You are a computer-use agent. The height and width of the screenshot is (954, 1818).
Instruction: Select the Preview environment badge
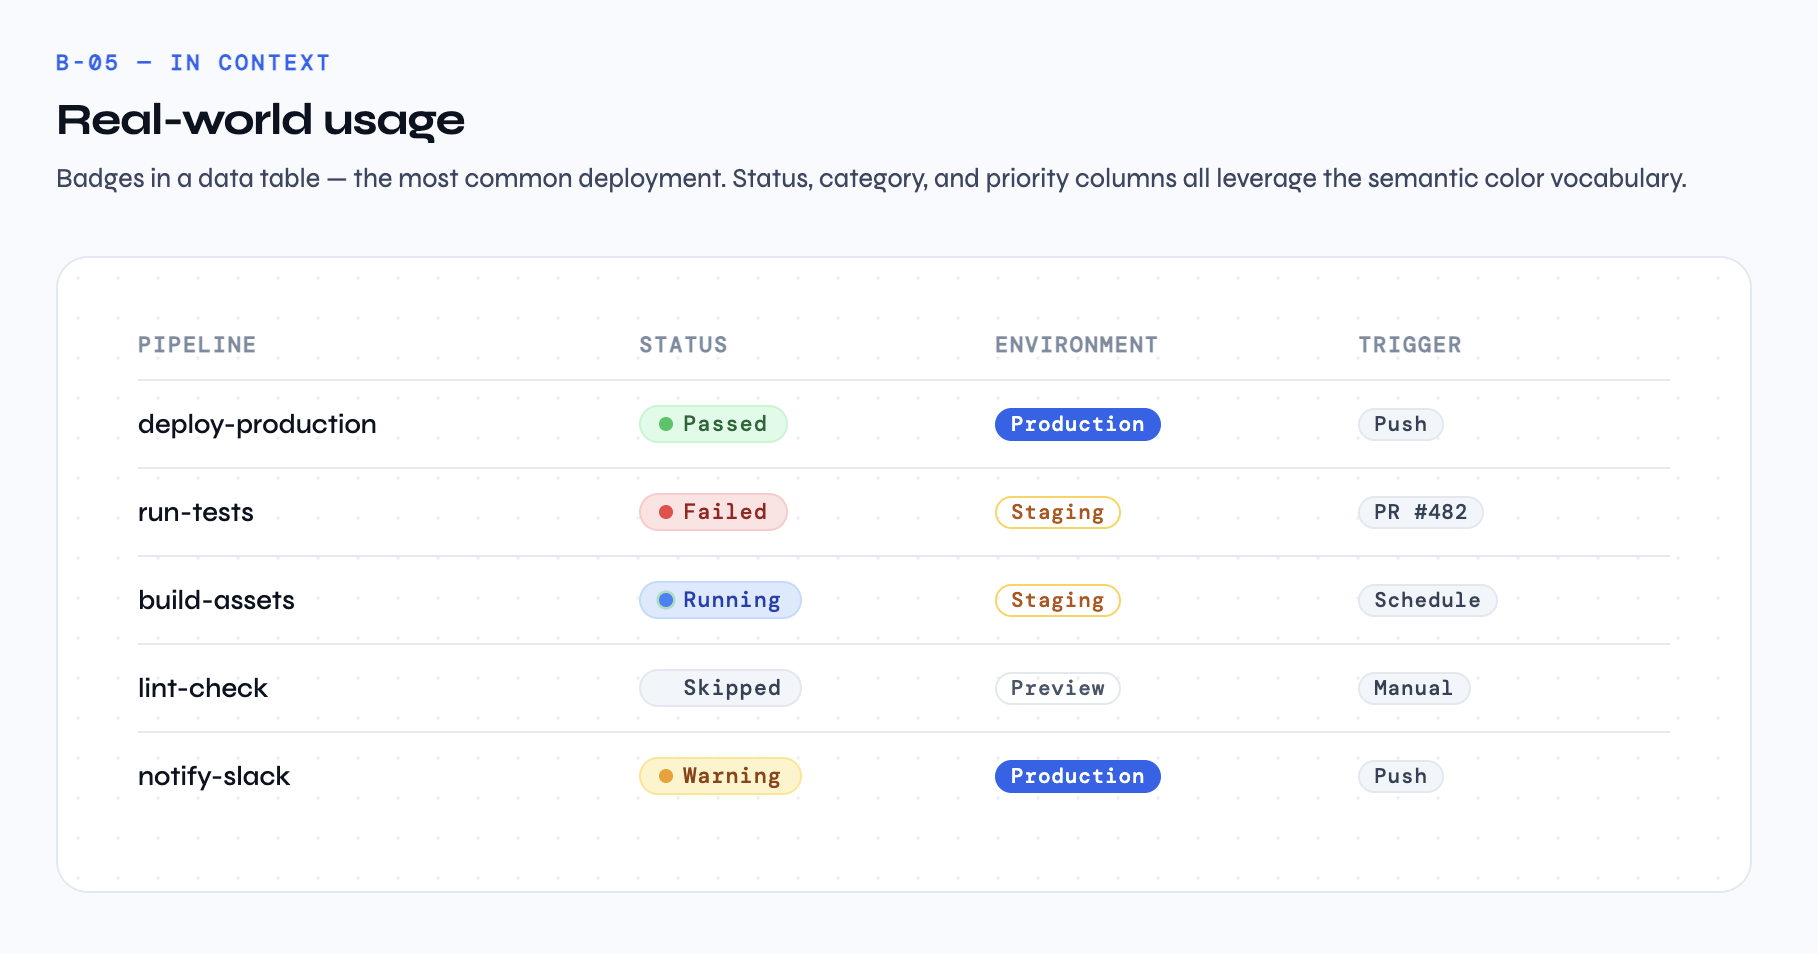(x=1057, y=688)
